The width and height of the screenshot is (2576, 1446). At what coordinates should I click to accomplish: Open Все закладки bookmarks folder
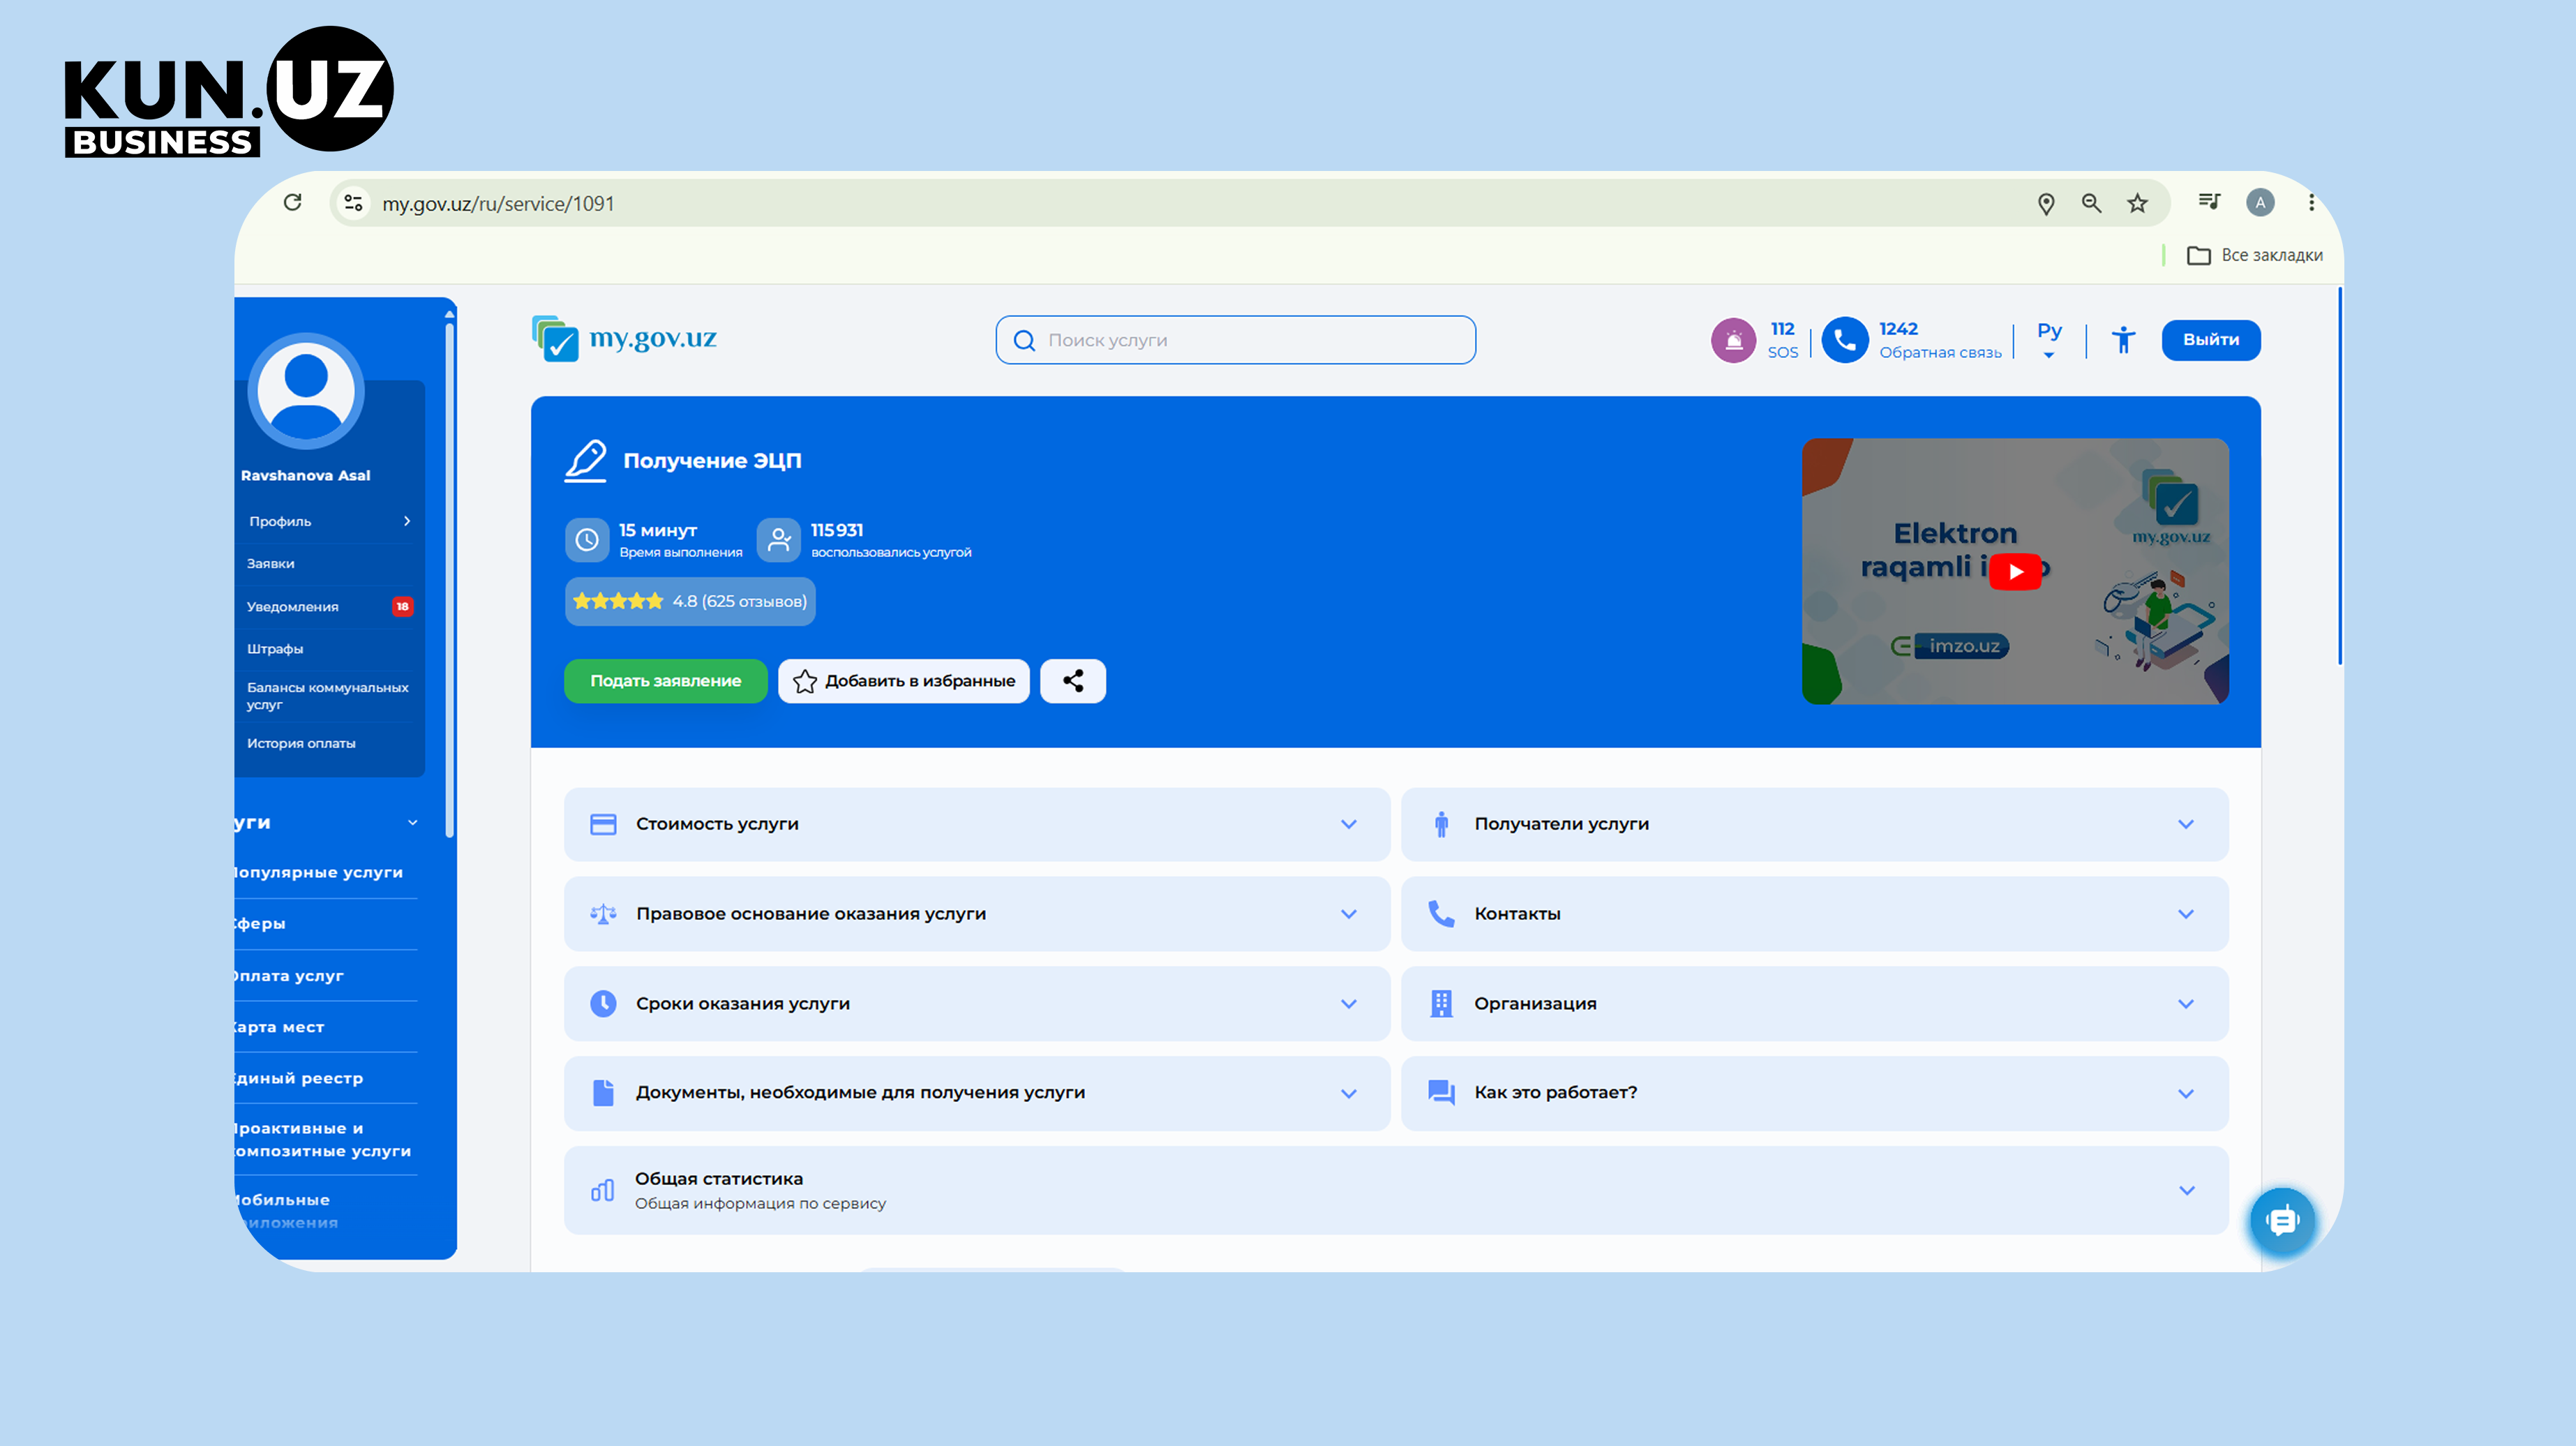(2255, 255)
